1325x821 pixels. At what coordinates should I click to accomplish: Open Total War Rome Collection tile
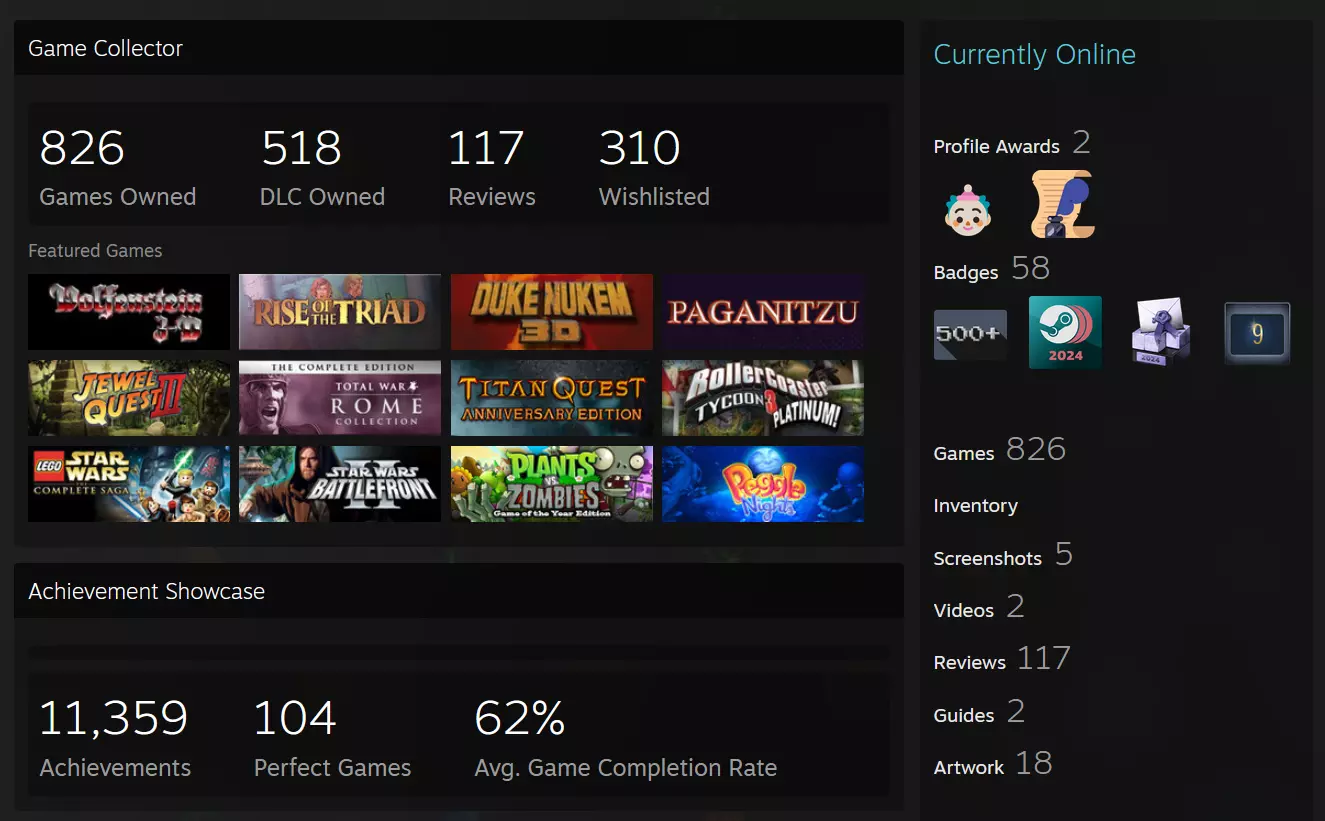[x=340, y=398]
